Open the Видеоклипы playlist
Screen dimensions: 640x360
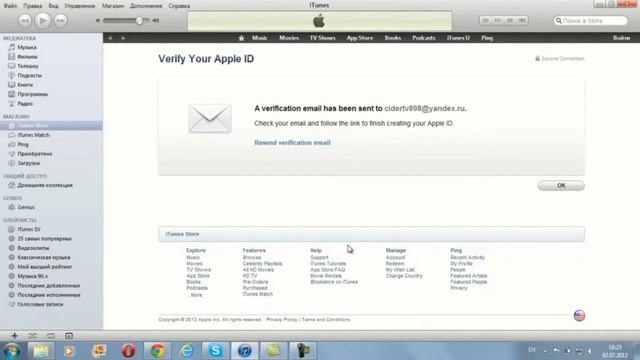(x=33, y=248)
